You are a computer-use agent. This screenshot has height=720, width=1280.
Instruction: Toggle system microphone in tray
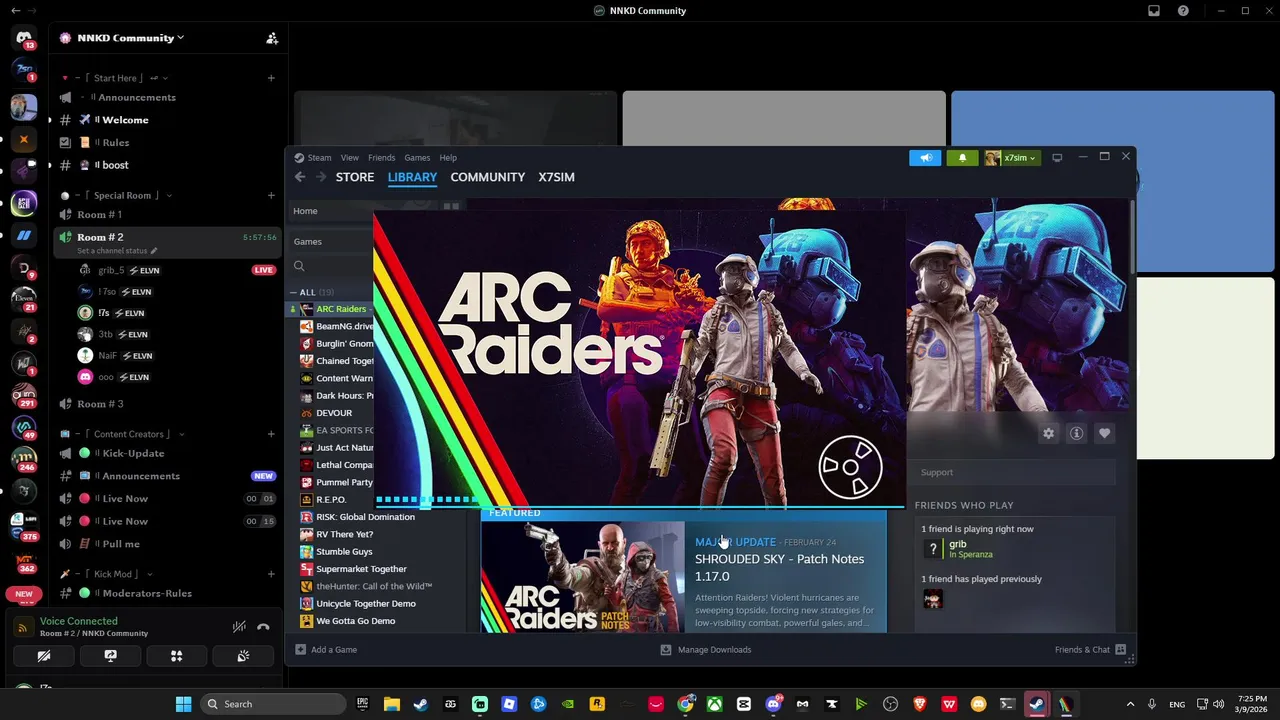(x=1152, y=704)
